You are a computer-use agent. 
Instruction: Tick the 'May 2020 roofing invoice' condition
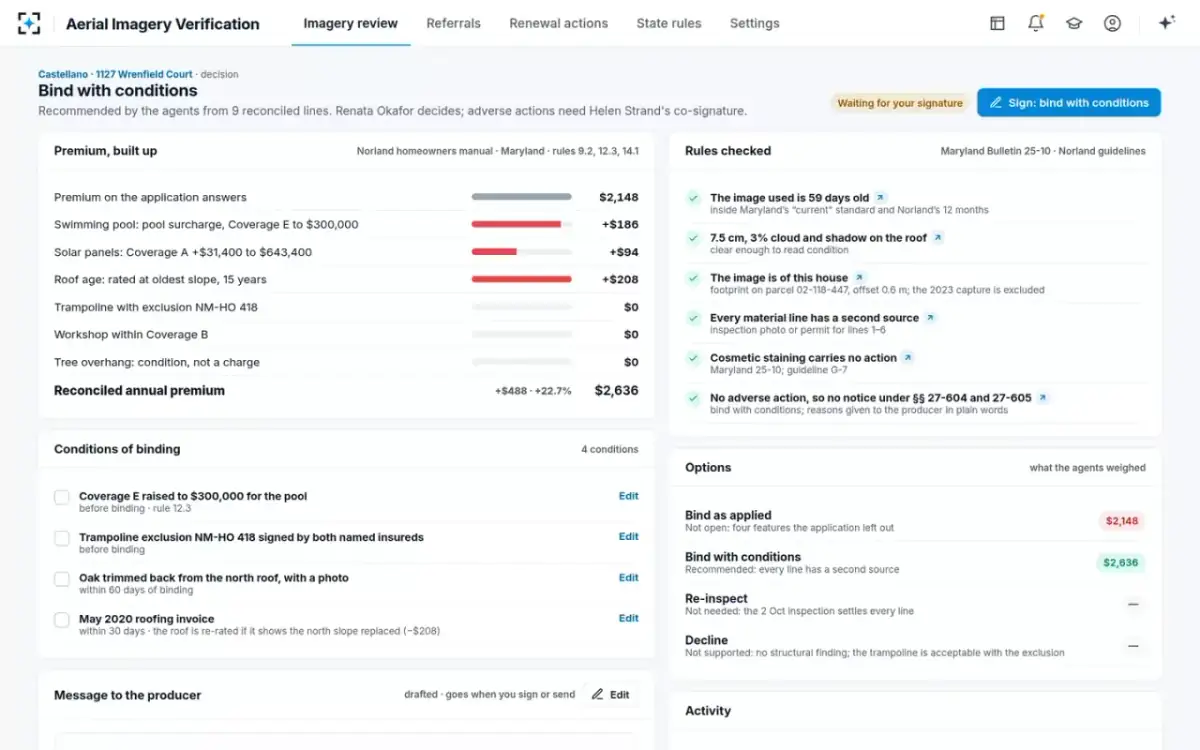(62, 620)
